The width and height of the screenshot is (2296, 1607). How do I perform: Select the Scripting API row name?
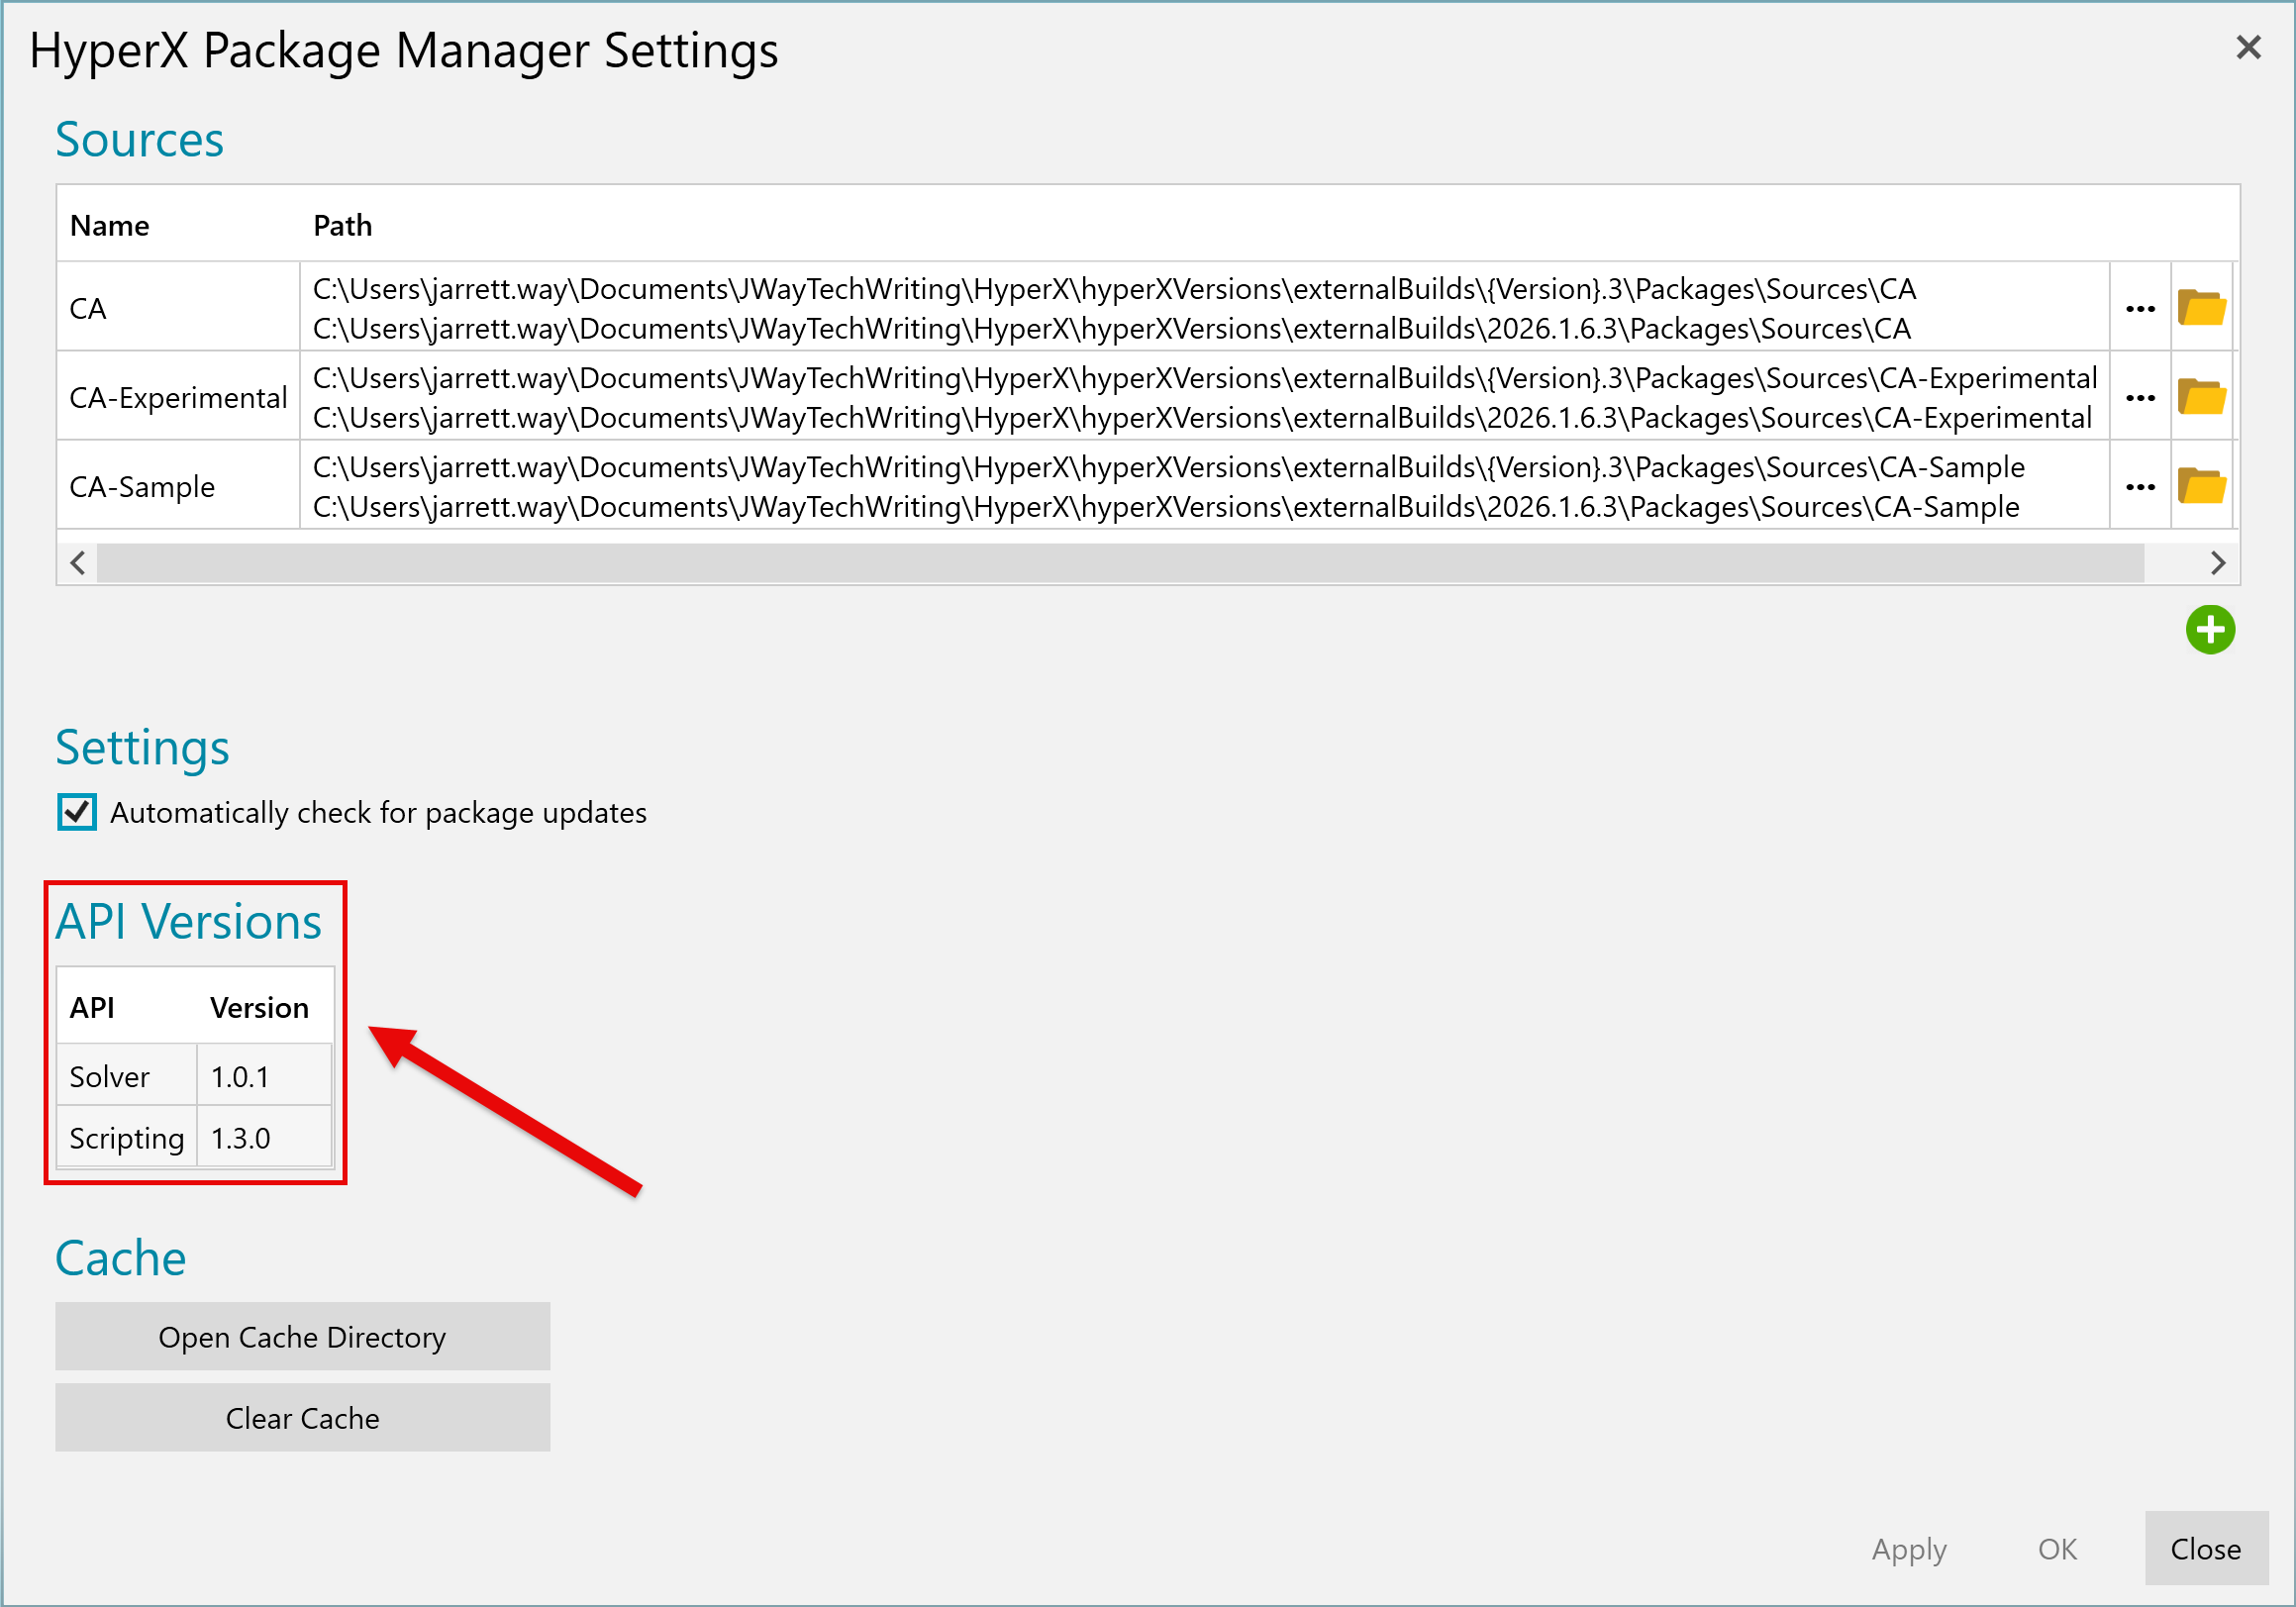(x=126, y=1138)
